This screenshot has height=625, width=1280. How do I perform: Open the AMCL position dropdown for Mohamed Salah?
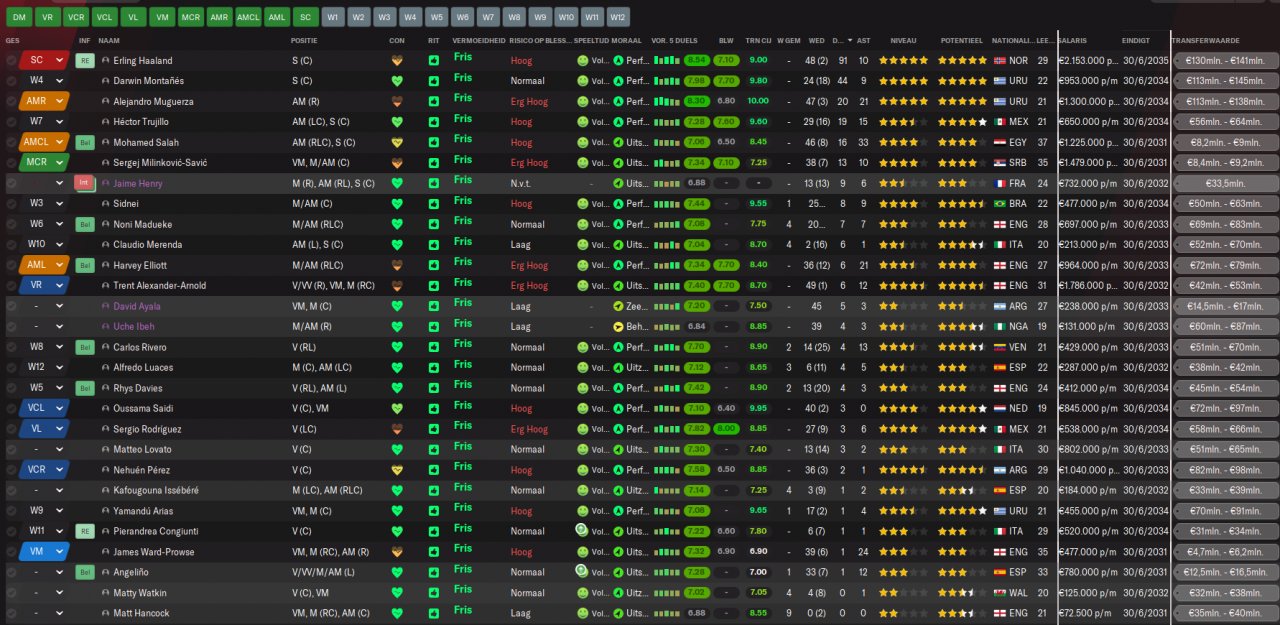[x=44, y=142]
